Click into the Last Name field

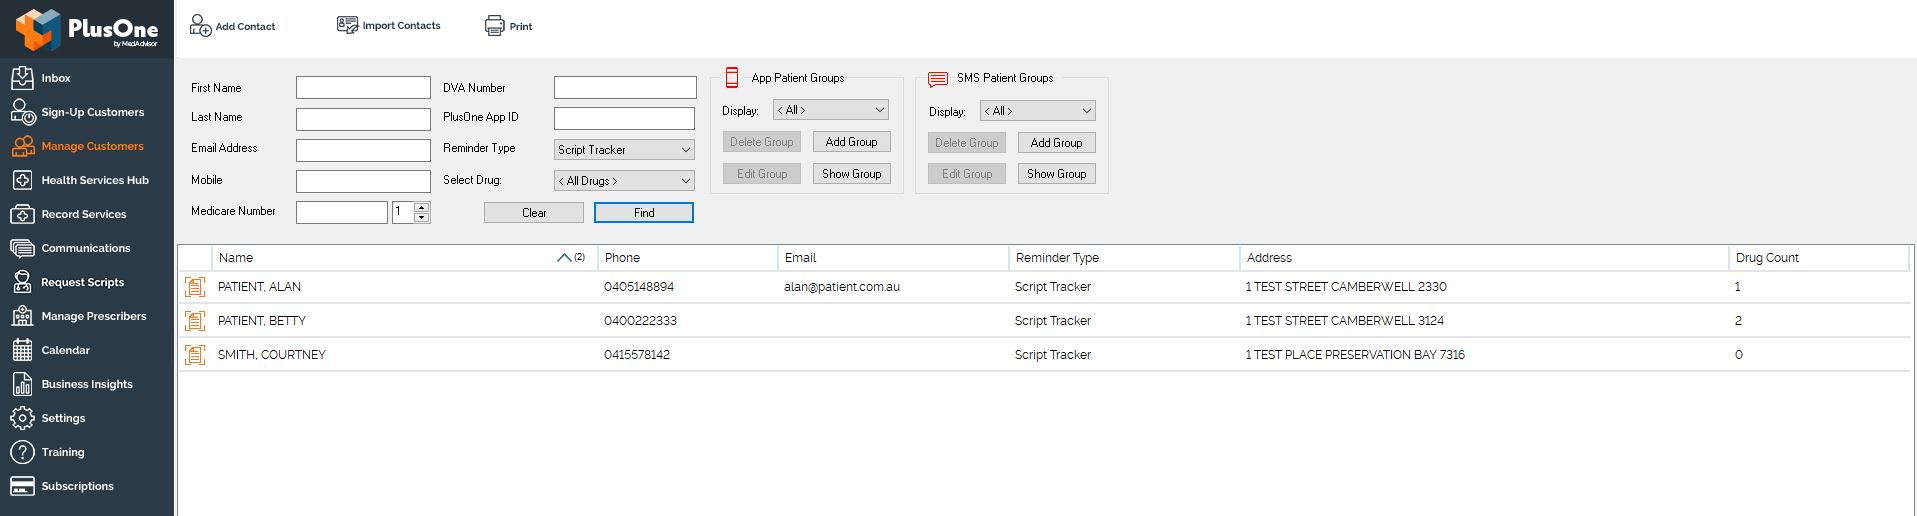click(363, 119)
